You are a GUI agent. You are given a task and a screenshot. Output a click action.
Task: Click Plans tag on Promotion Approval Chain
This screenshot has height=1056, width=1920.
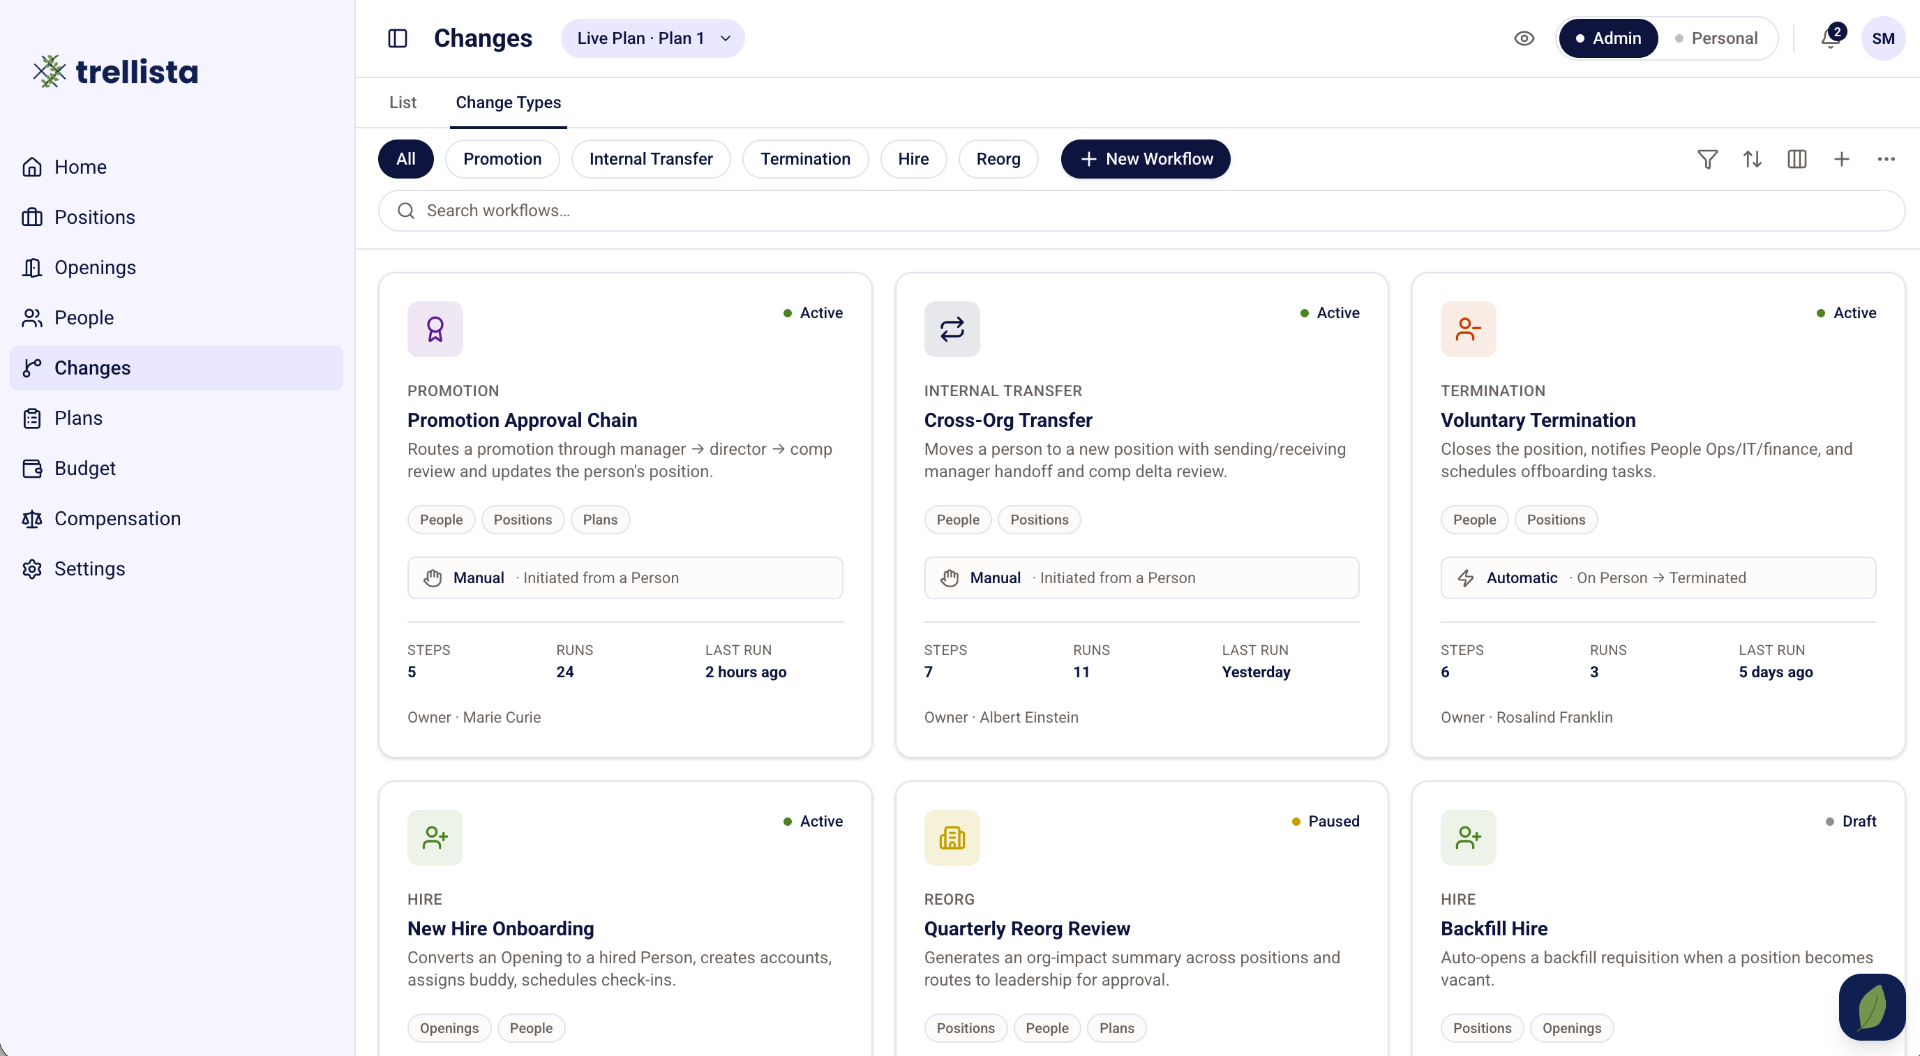(x=600, y=520)
